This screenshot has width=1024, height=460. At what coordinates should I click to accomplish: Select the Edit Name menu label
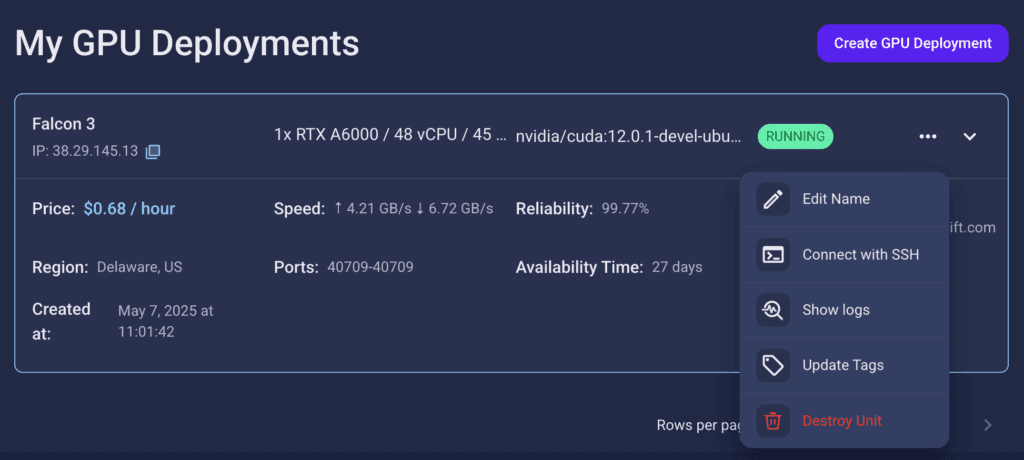point(836,199)
